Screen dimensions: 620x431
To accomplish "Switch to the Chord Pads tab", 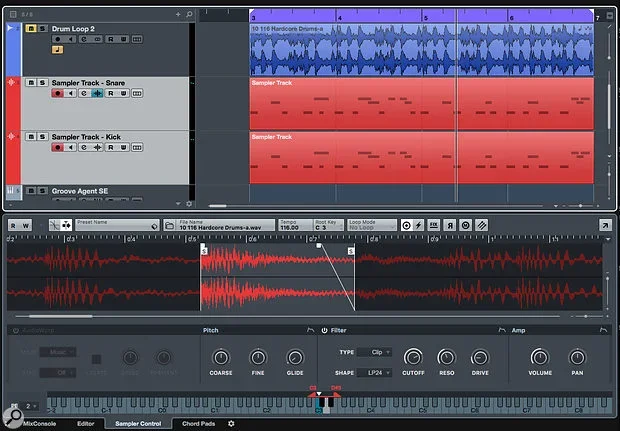I will tap(196, 424).
